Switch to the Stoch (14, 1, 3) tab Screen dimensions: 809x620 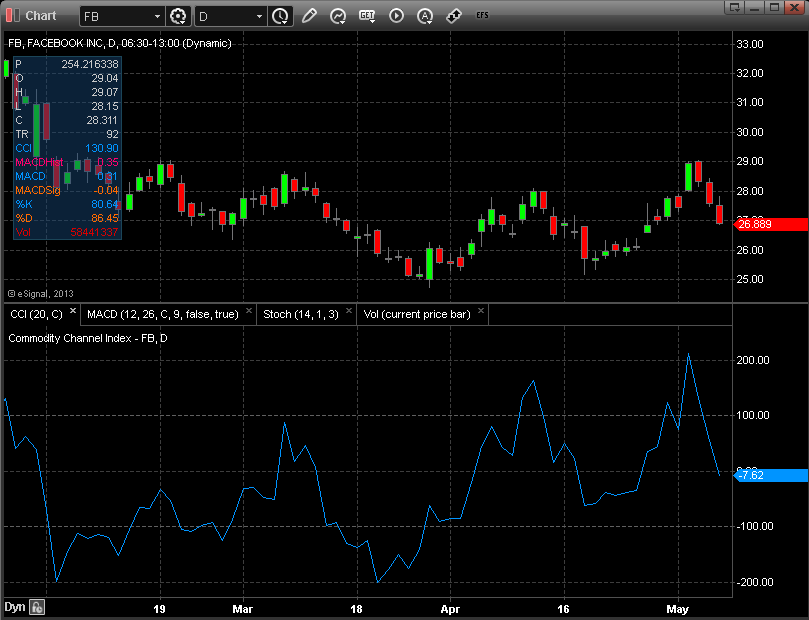click(x=301, y=315)
